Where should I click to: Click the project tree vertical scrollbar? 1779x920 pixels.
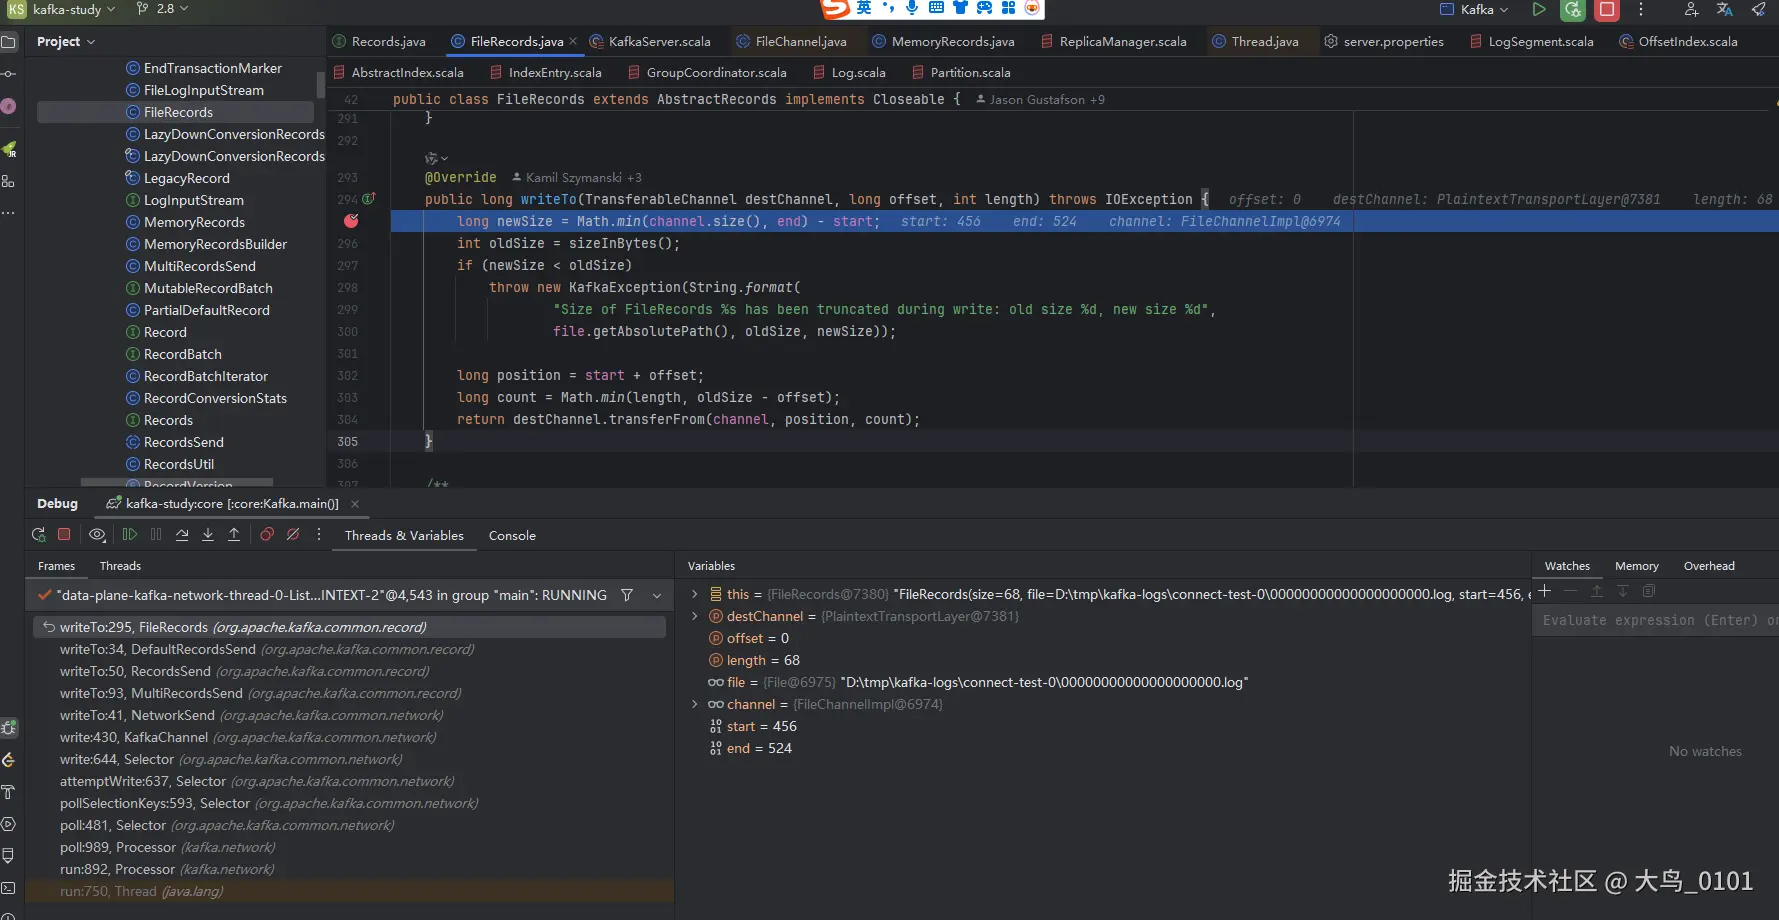point(321,83)
